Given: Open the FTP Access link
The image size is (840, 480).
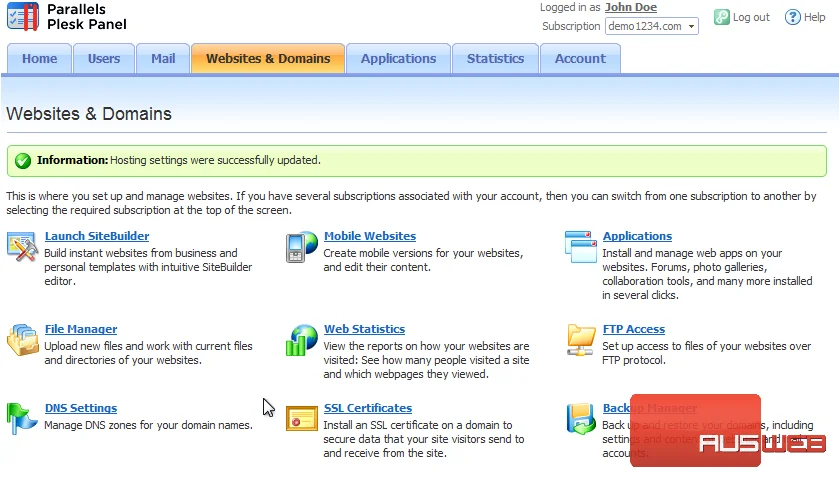Looking at the screenshot, I should pos(634,329).
